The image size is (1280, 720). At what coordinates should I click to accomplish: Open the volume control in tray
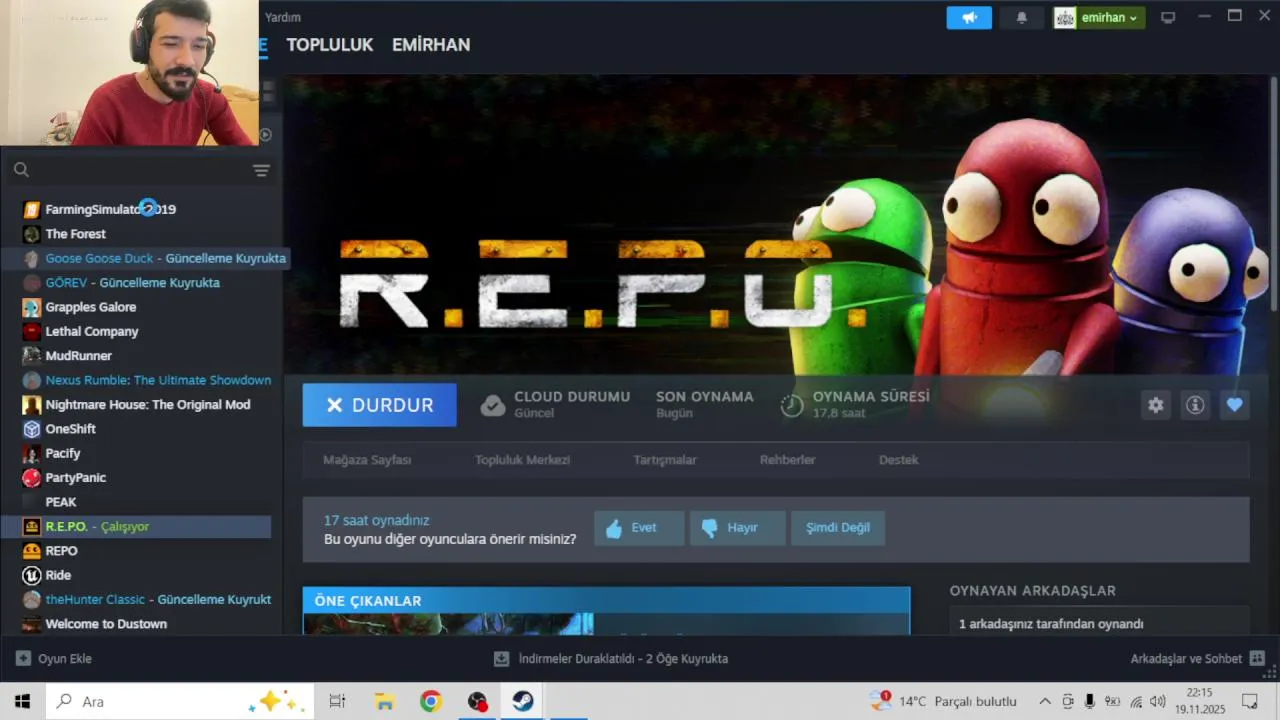[1158, 701]
